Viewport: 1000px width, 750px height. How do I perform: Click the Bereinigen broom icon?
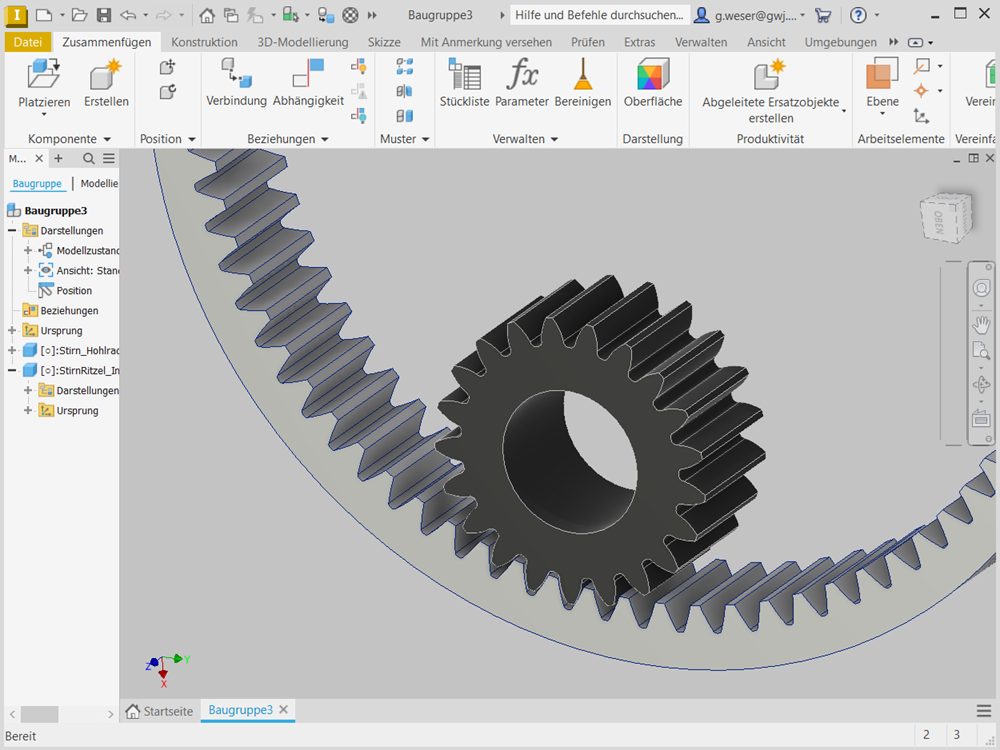582,77
